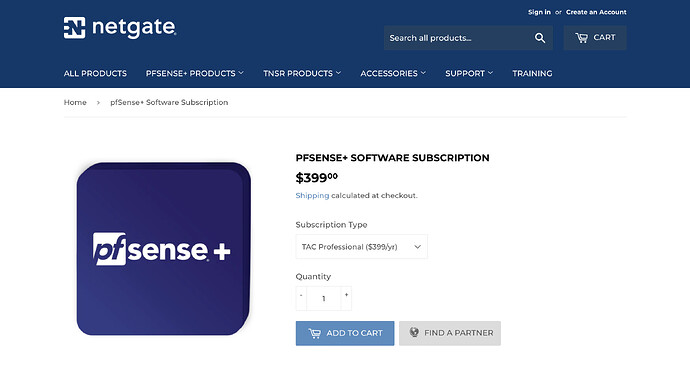The width and height of the screenshot is (690, 373).
Task: Click the globe icon on Find a Partner
Action: point(414,333)
